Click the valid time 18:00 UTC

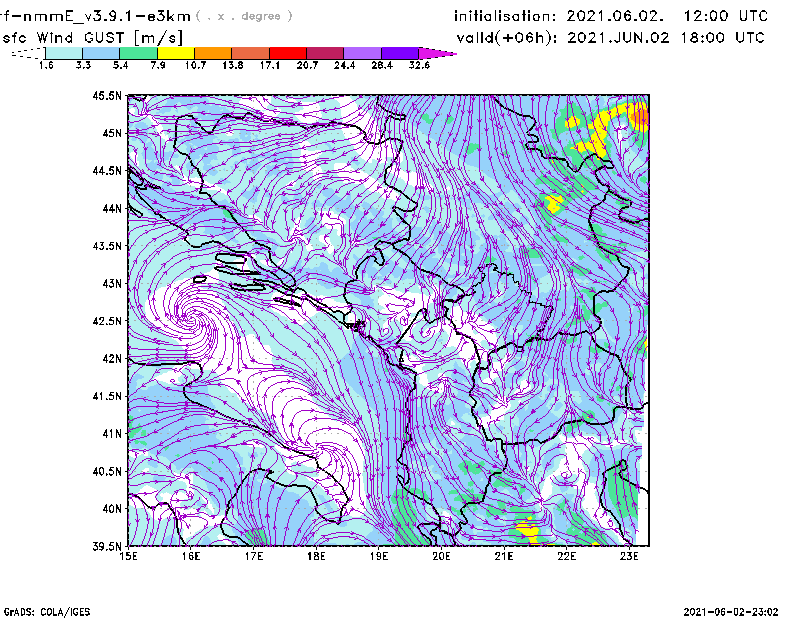click(722, 38)
